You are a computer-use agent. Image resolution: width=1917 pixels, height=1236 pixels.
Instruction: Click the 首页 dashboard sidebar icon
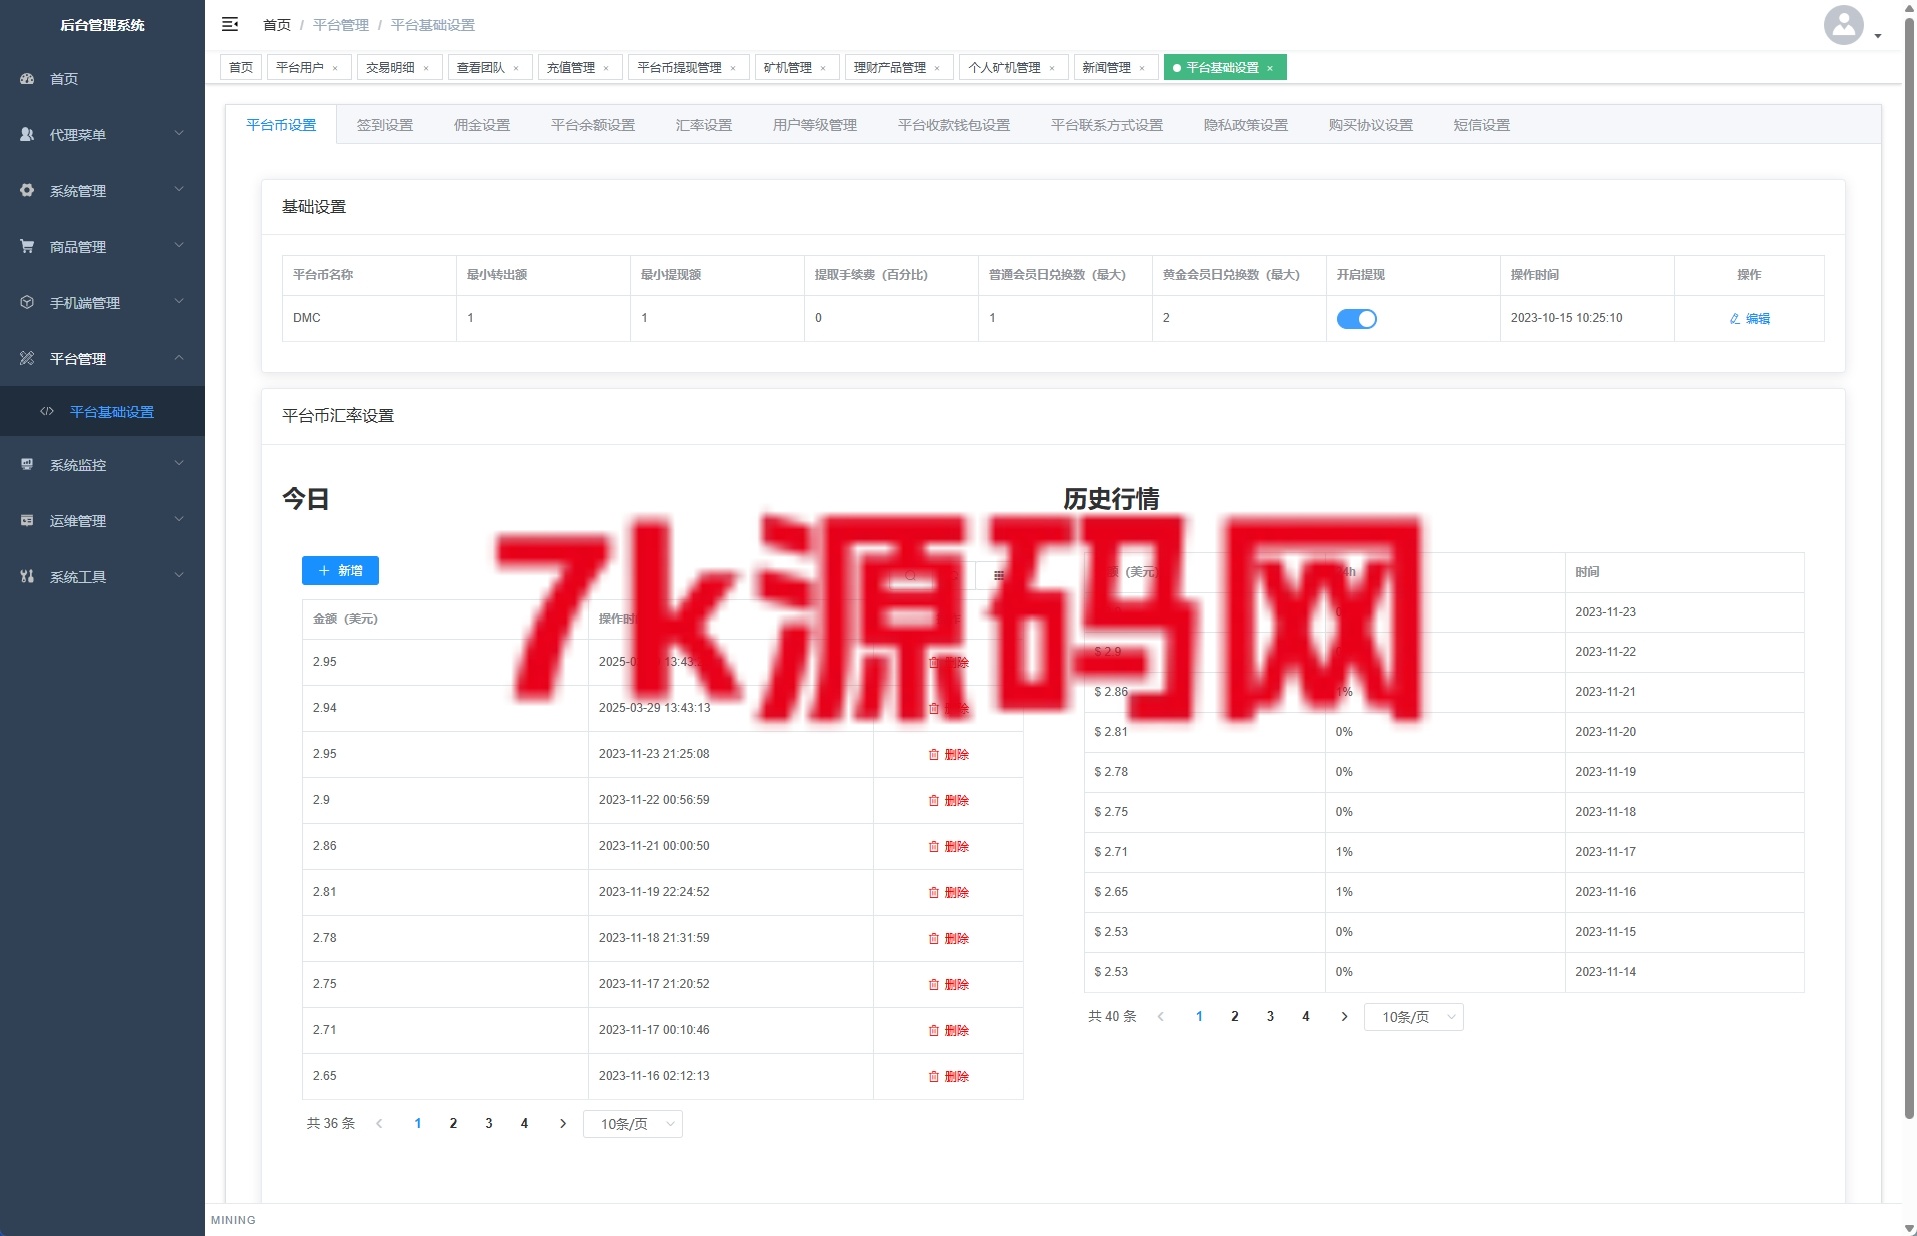[x=27, y=78]
